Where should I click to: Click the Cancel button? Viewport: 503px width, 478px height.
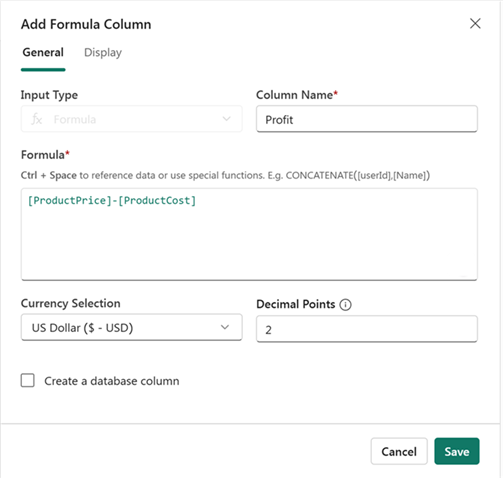pyautogui.click(x=399, y=451)
